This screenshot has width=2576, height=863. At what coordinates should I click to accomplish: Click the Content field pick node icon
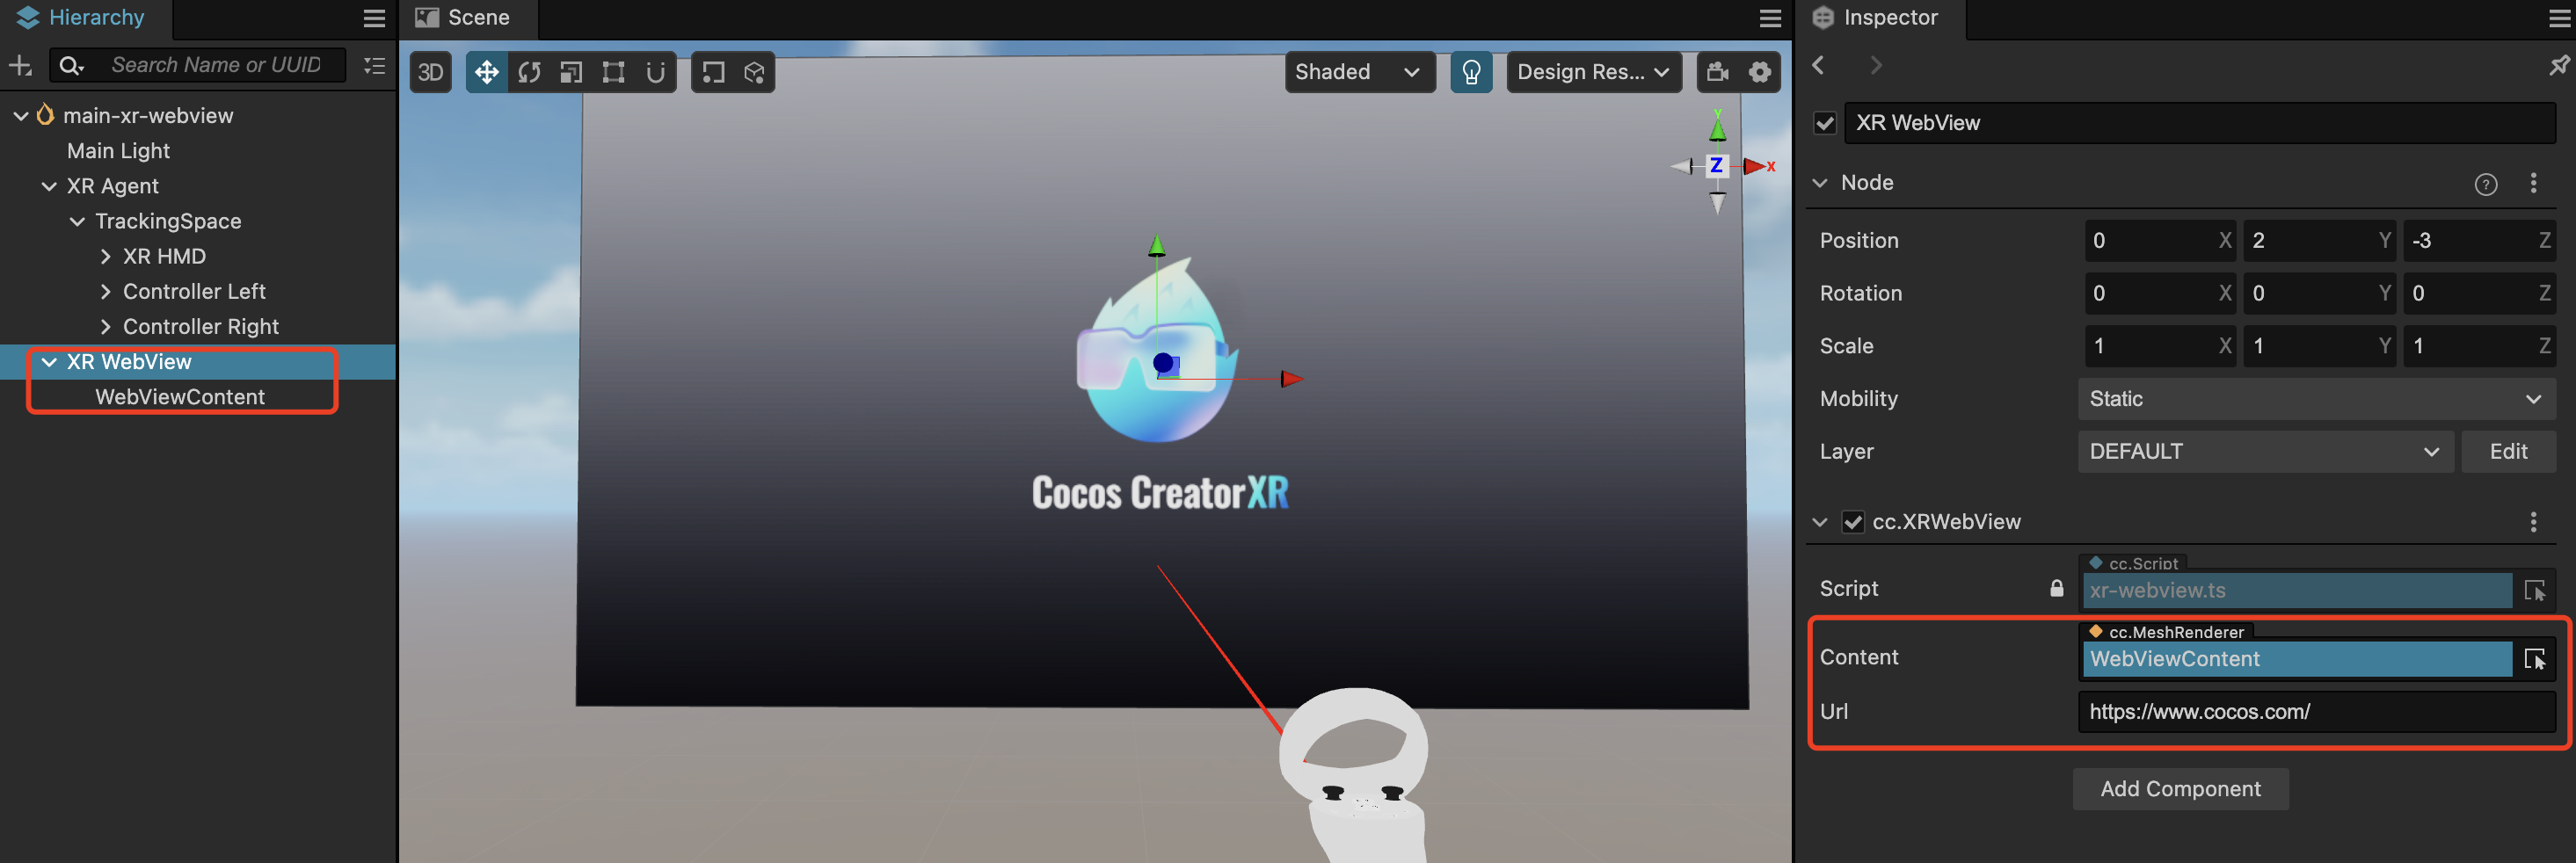(x=2534, y=659)
